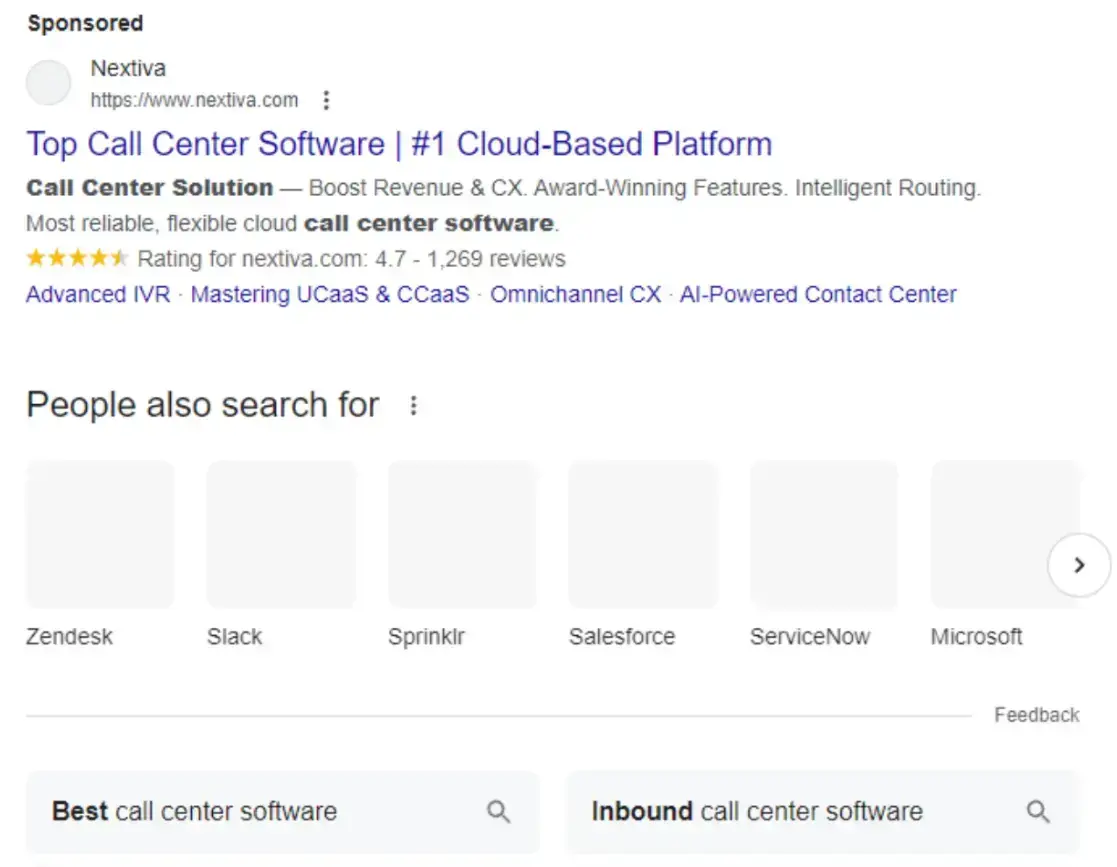Open options menu next to People also search for
Image resolution: width=1117 pixels, height=867 pixels.
click(x=414, y=405)
